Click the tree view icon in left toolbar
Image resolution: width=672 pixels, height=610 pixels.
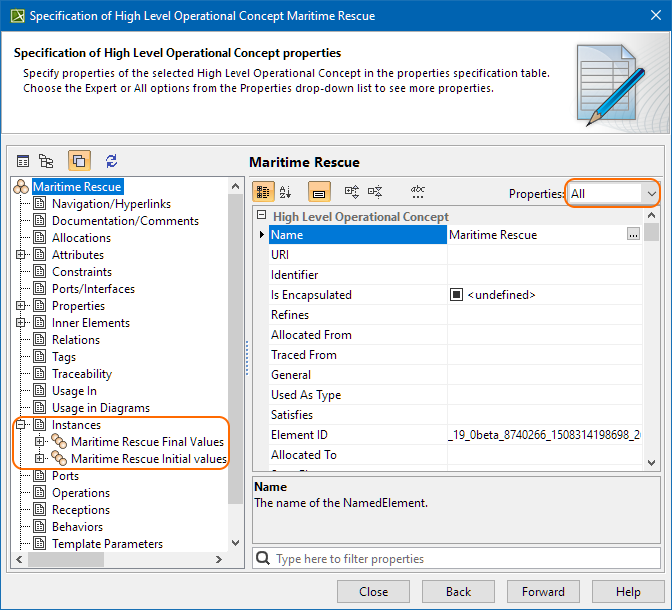pyautogui.click(x=46, y=161)
